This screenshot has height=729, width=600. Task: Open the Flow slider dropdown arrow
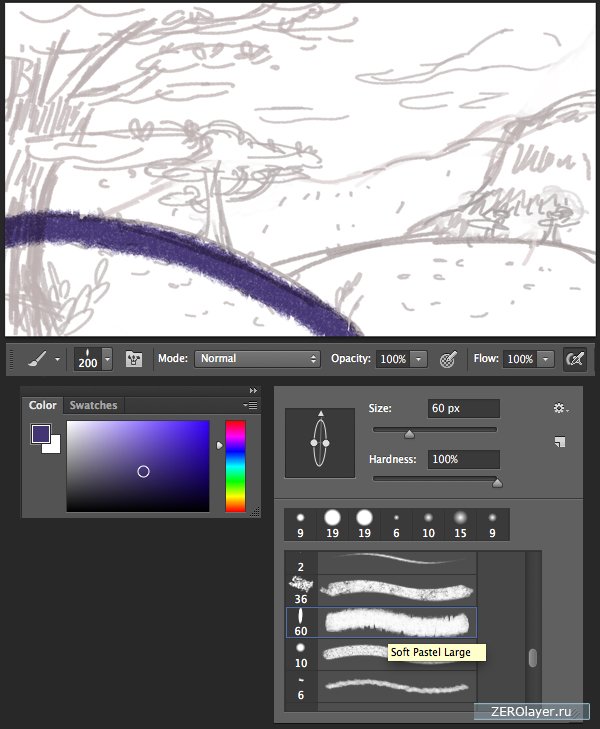(546, 359)
